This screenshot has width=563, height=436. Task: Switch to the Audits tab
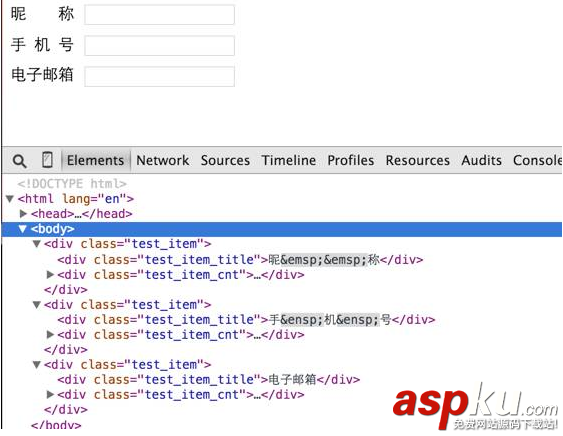click(481, 160)
